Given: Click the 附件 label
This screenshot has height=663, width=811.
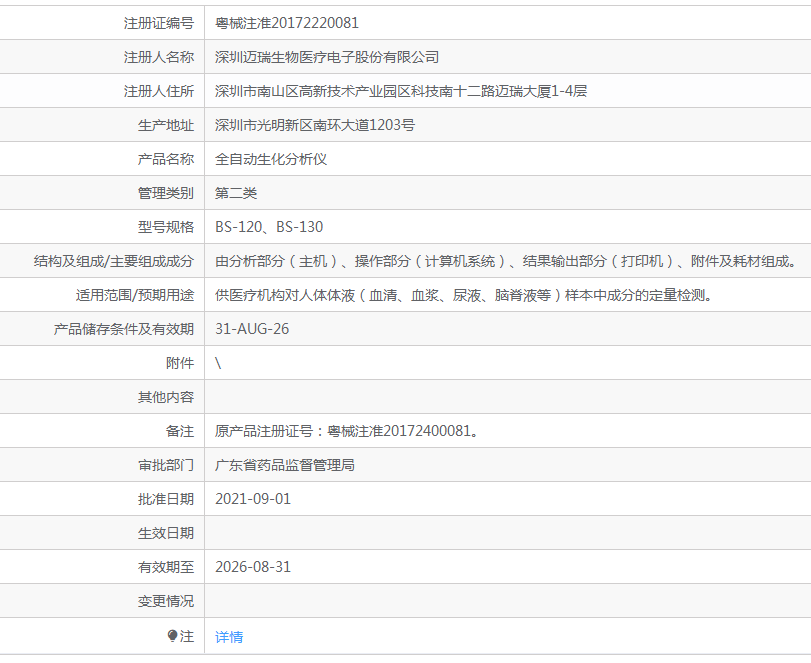Looking at the screenshot, I should [x=180, y=363].
